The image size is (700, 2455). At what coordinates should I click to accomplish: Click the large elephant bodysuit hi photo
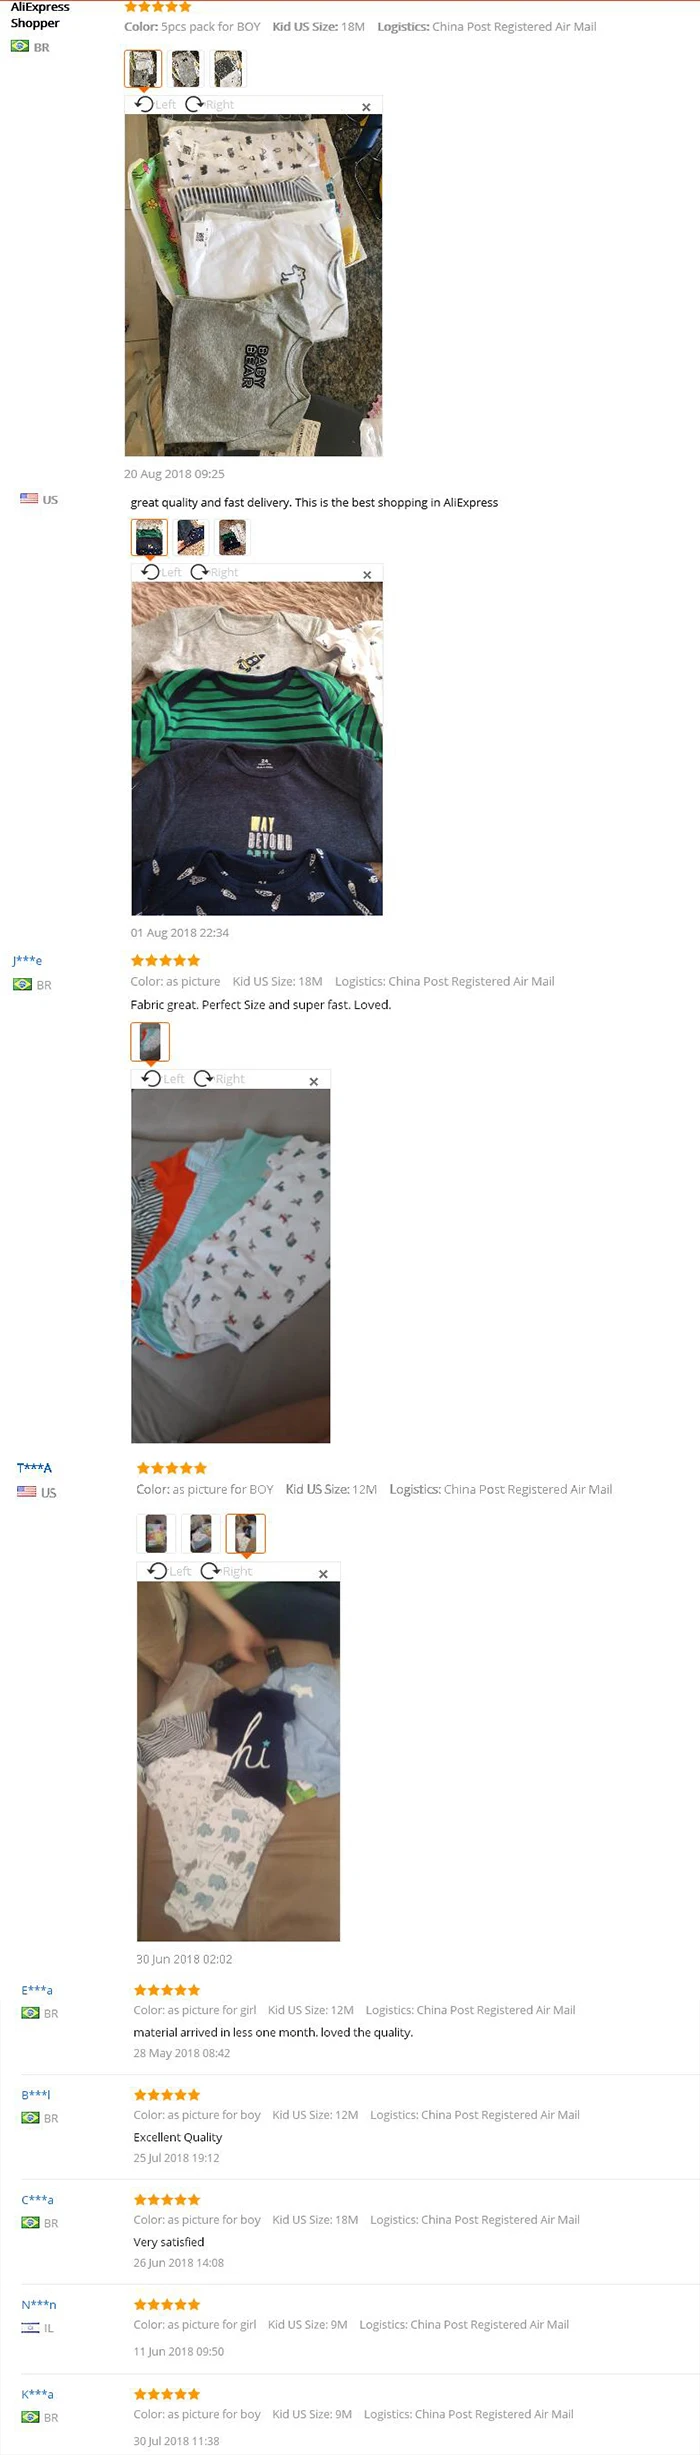[238, 1761]
